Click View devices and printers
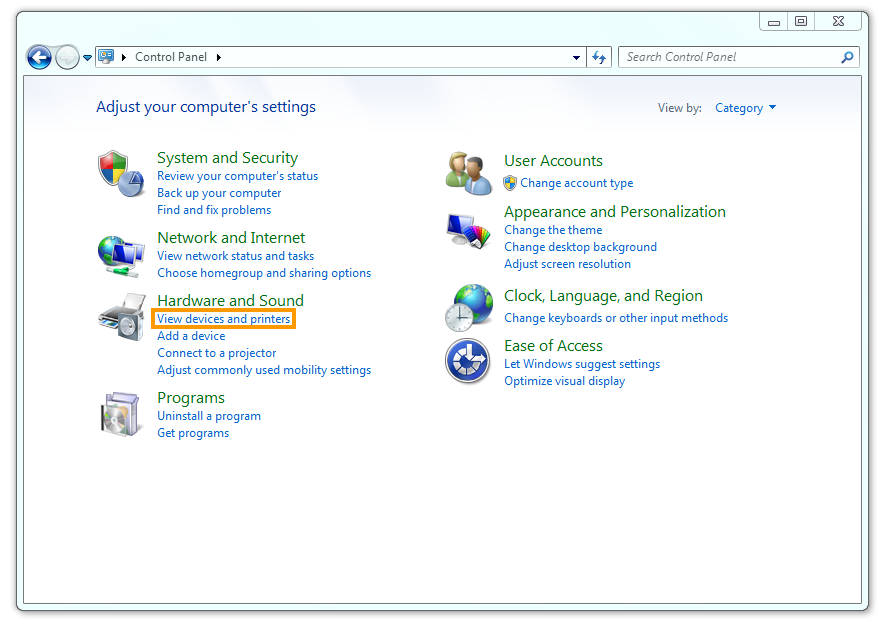 click(222, 318)
